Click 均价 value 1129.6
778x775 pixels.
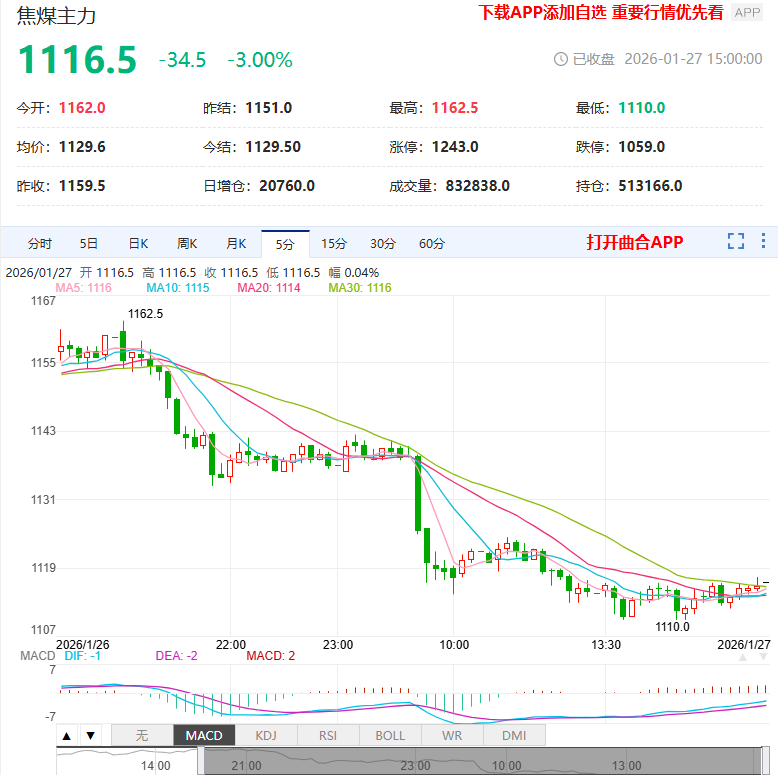click(82, 147)
